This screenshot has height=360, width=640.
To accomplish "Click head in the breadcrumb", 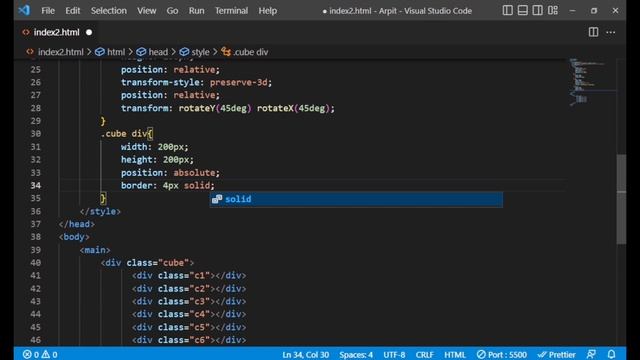I will [x=158, y=52].
